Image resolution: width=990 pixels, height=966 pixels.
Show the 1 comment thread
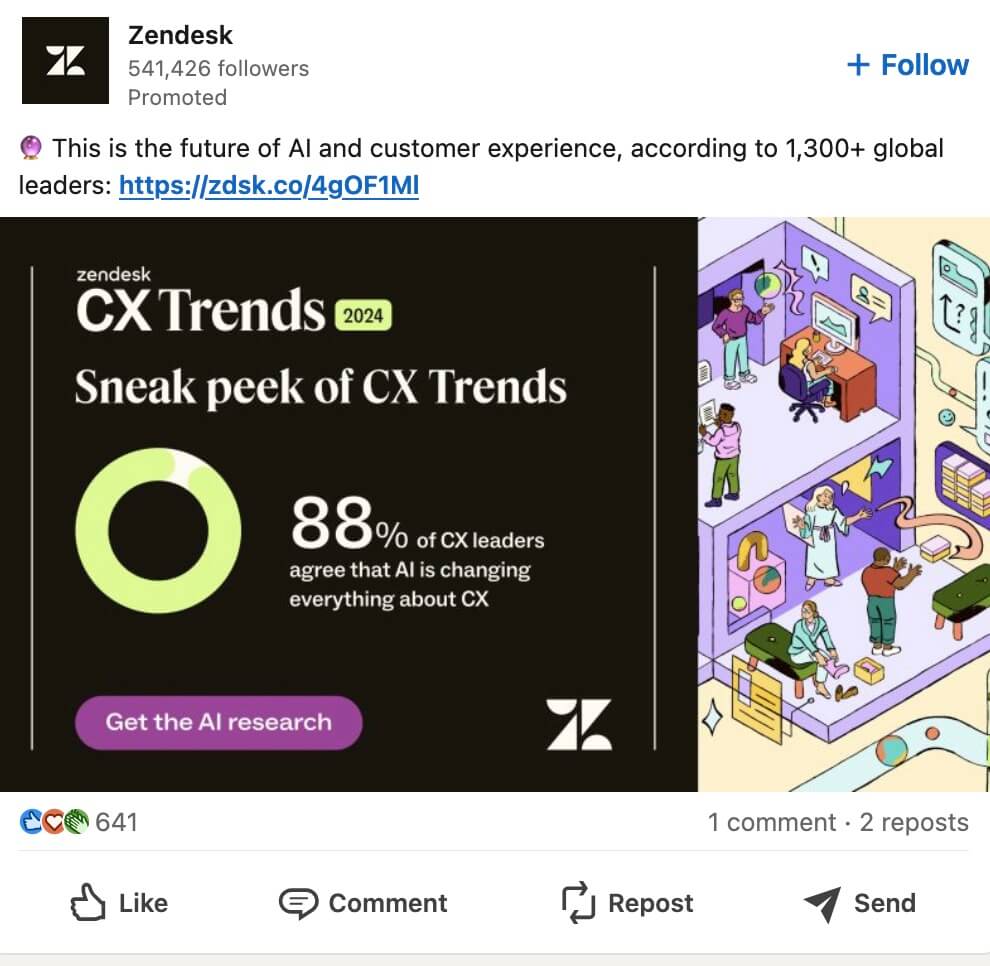[771, 822]
